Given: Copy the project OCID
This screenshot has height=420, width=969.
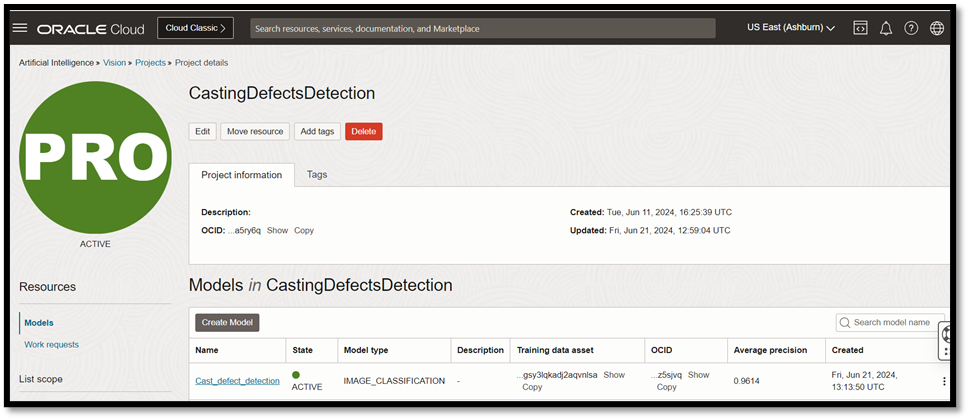Looking at the screenshot, I should coord(304,230).
